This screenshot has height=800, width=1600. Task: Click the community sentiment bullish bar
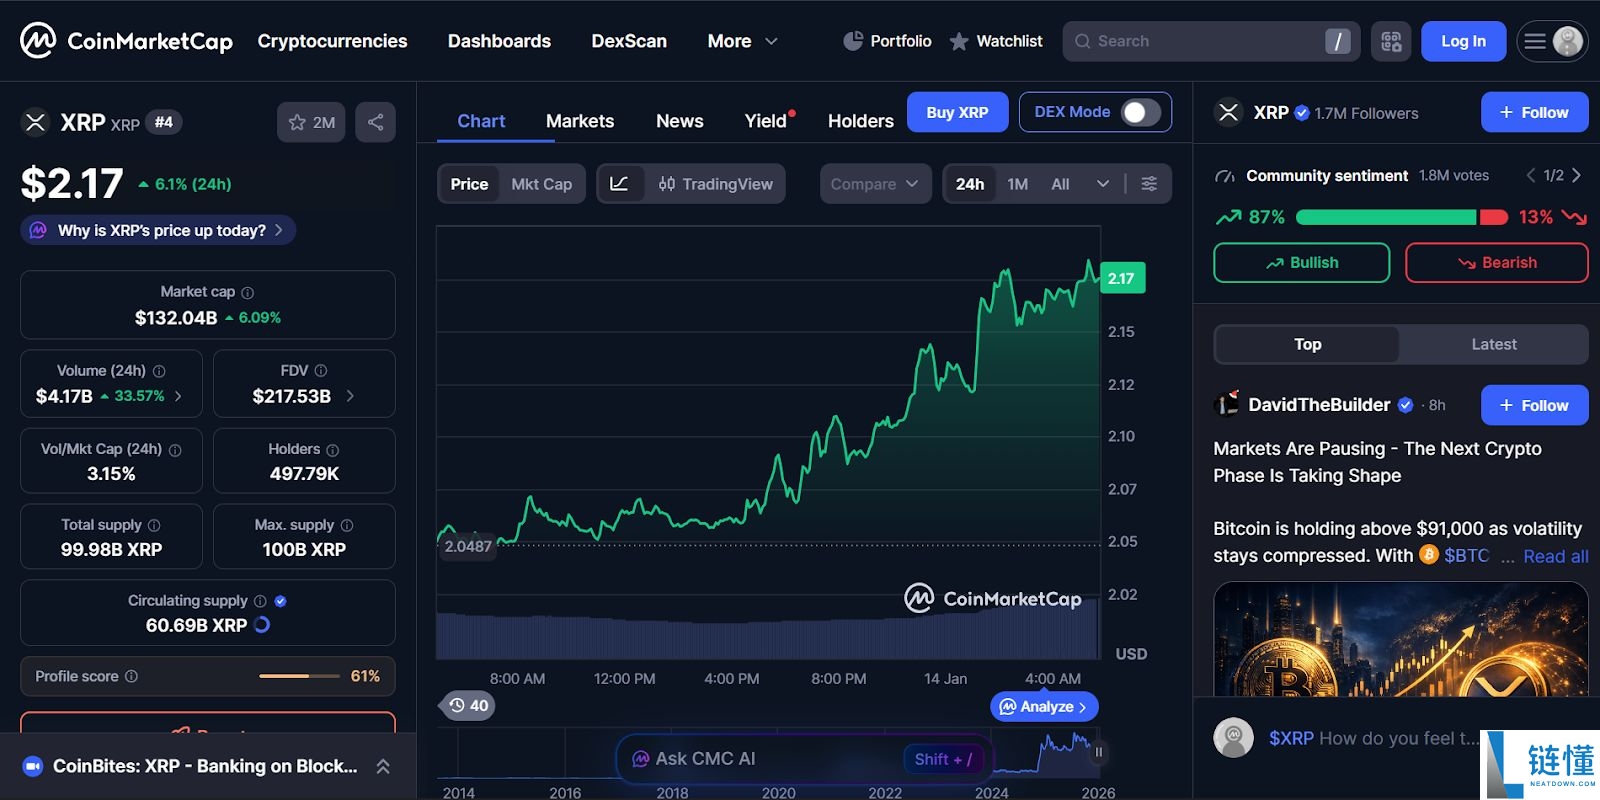click(x=1386, y=217)
